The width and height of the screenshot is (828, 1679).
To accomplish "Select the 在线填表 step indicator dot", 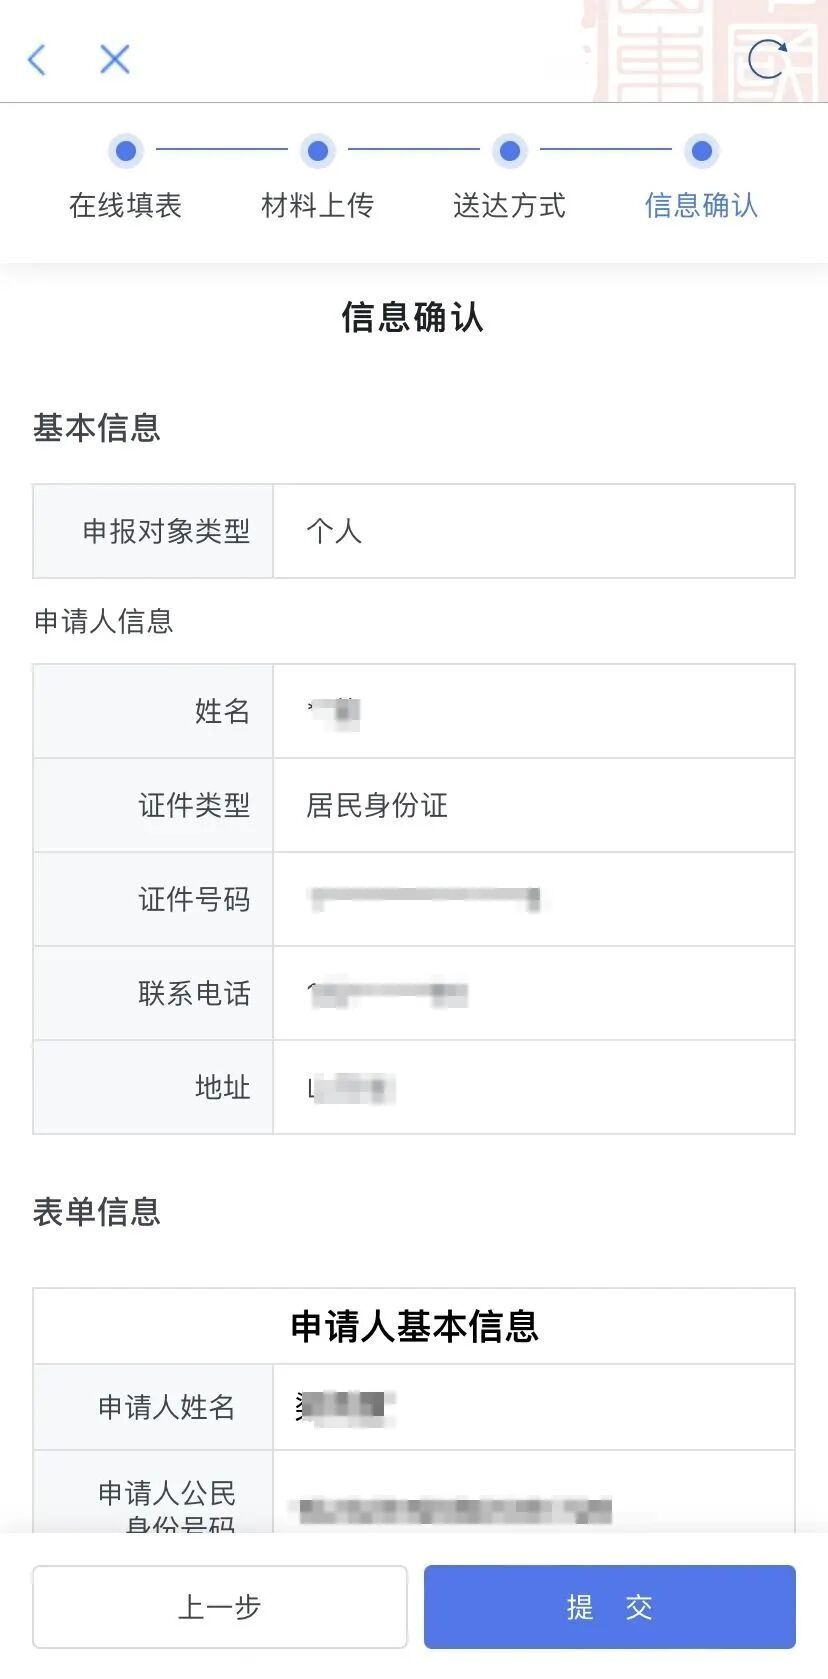I will pyautogui.click(x=125, y=150).
